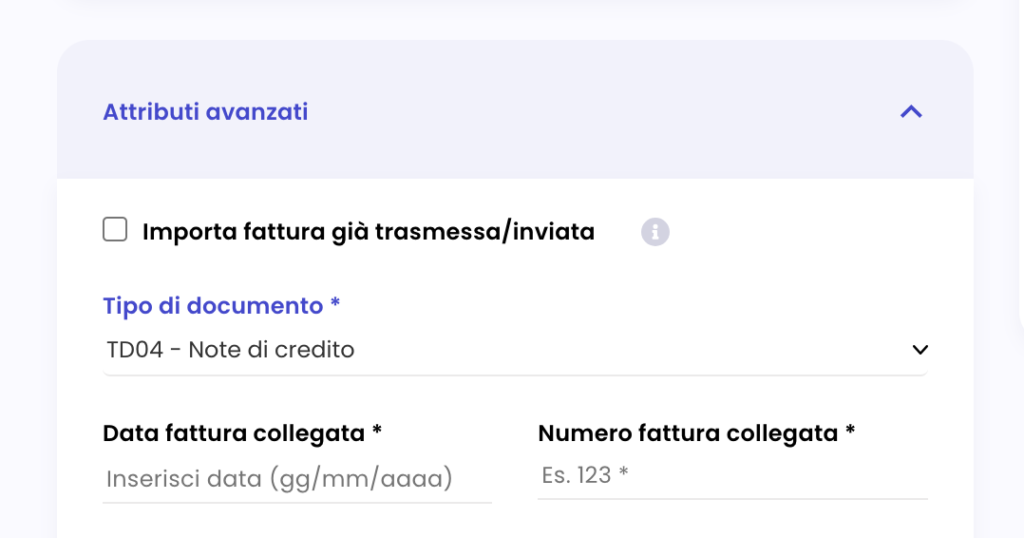The height and width of the screenshot is (538, 1024).
Task: Click the asterisk after Tipo di documento
Action: 335,303
